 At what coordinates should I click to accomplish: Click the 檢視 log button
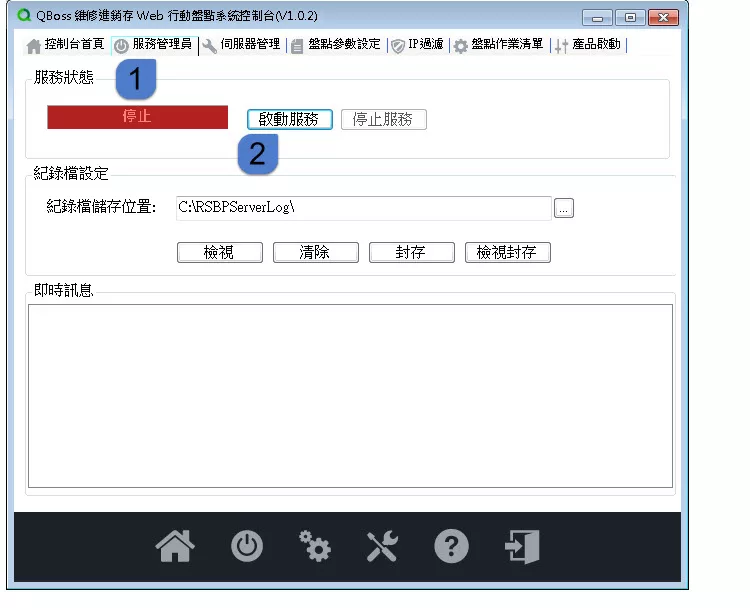(219, 252)
